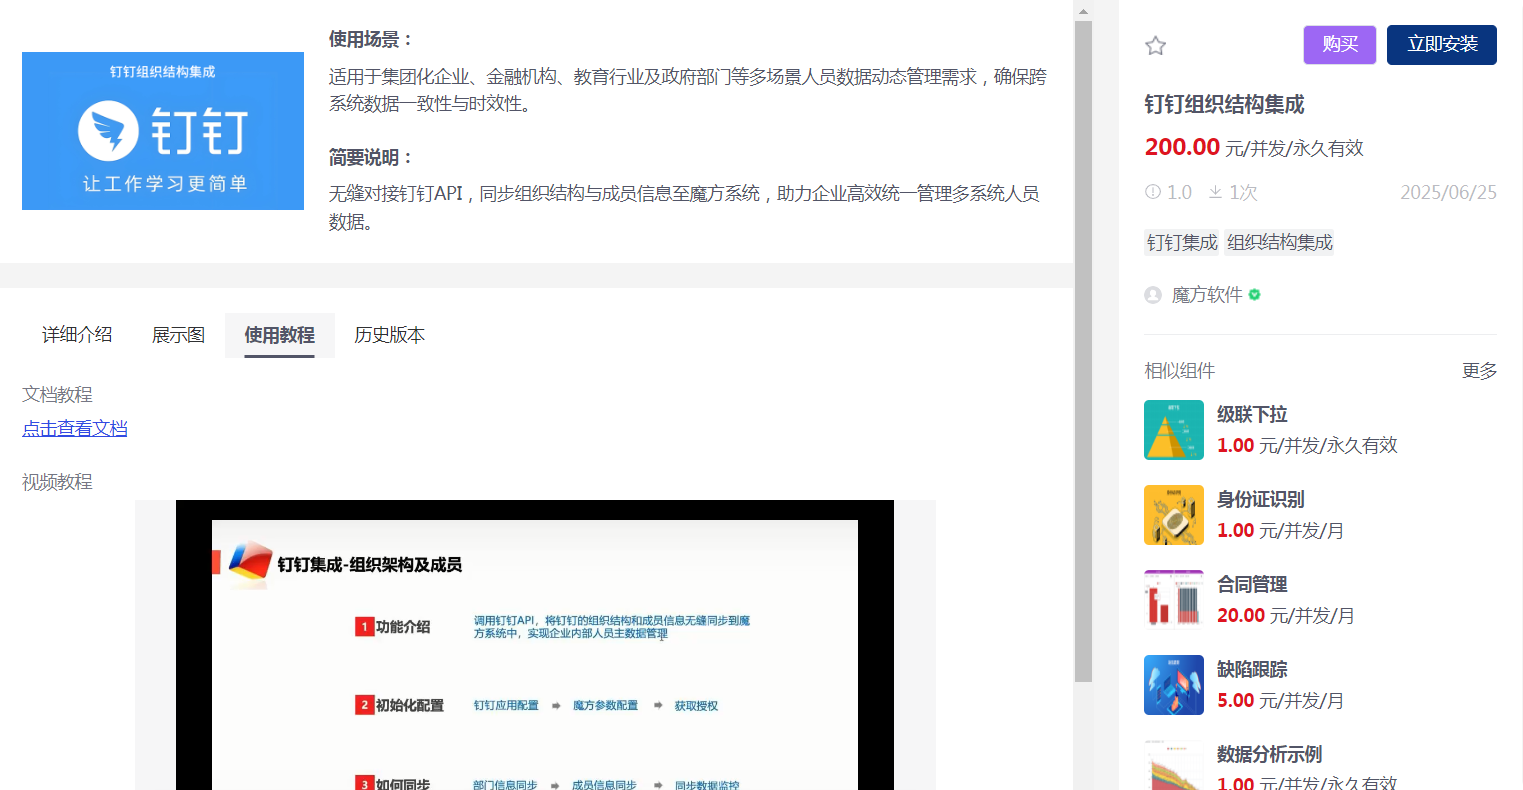Click the 文档教程 label
This screenshot has width=1523, height=790.
[57, 395]
